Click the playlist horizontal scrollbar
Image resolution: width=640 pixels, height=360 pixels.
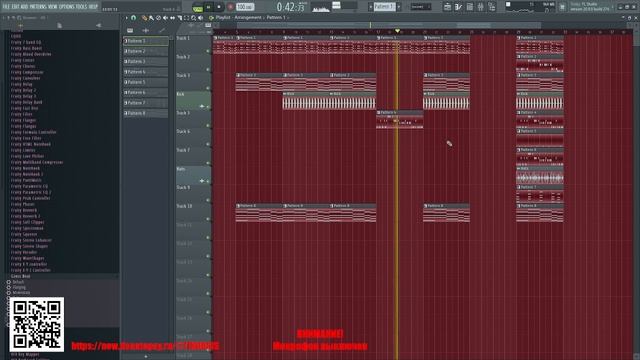point(424,25)
